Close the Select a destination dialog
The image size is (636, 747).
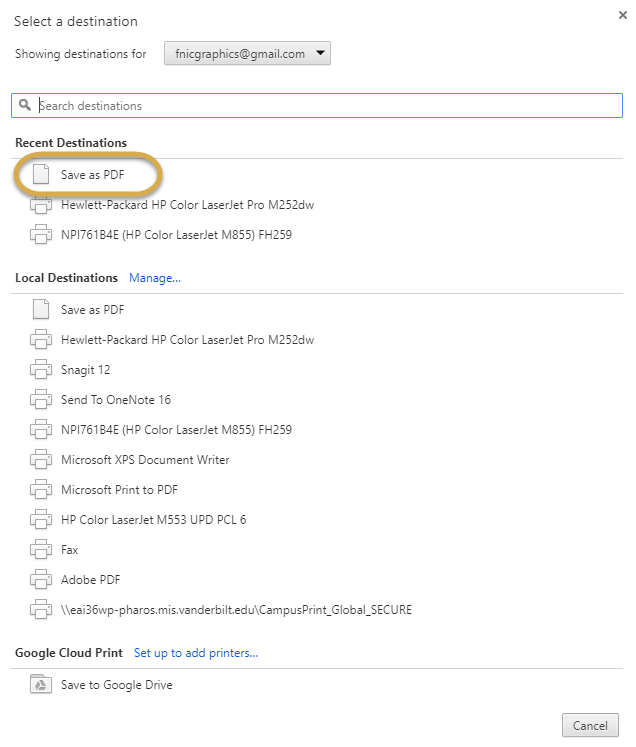(623, 15)
